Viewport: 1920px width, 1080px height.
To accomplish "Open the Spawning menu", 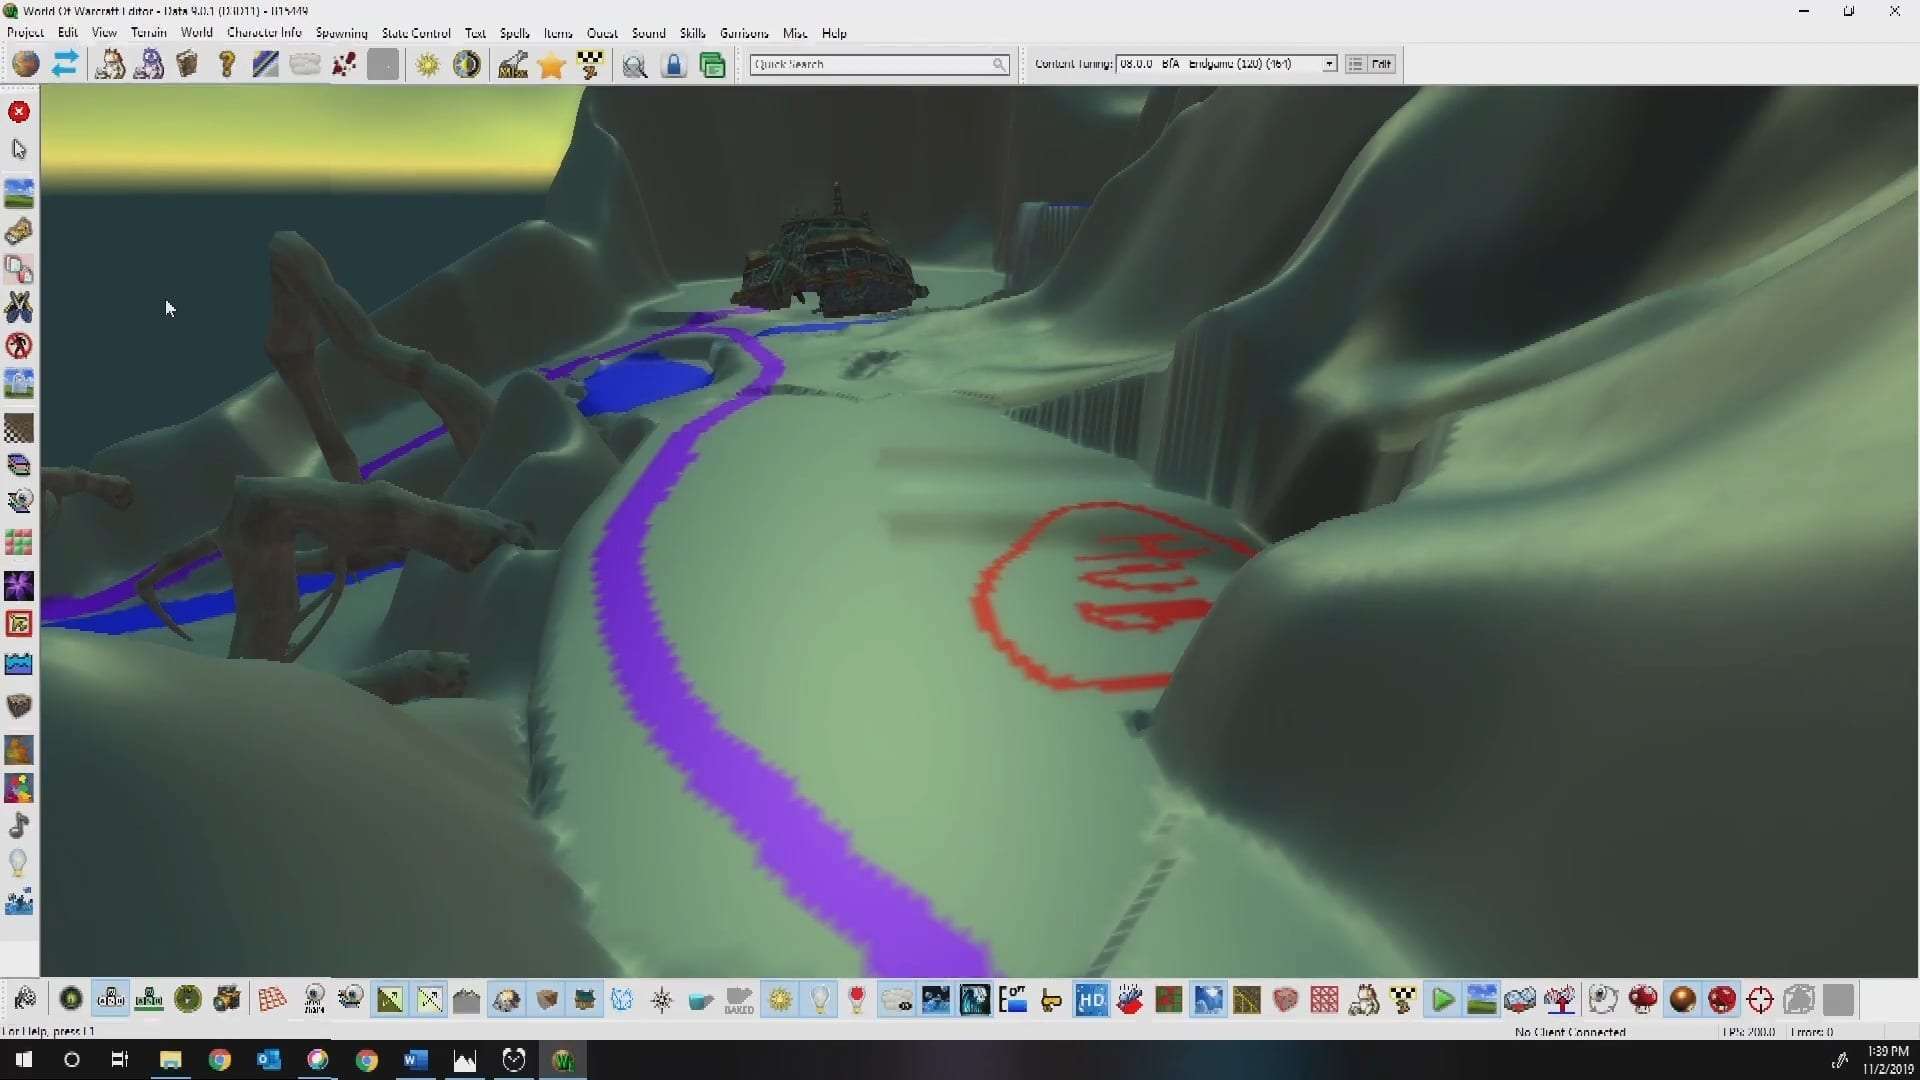I will pos(341,33).
